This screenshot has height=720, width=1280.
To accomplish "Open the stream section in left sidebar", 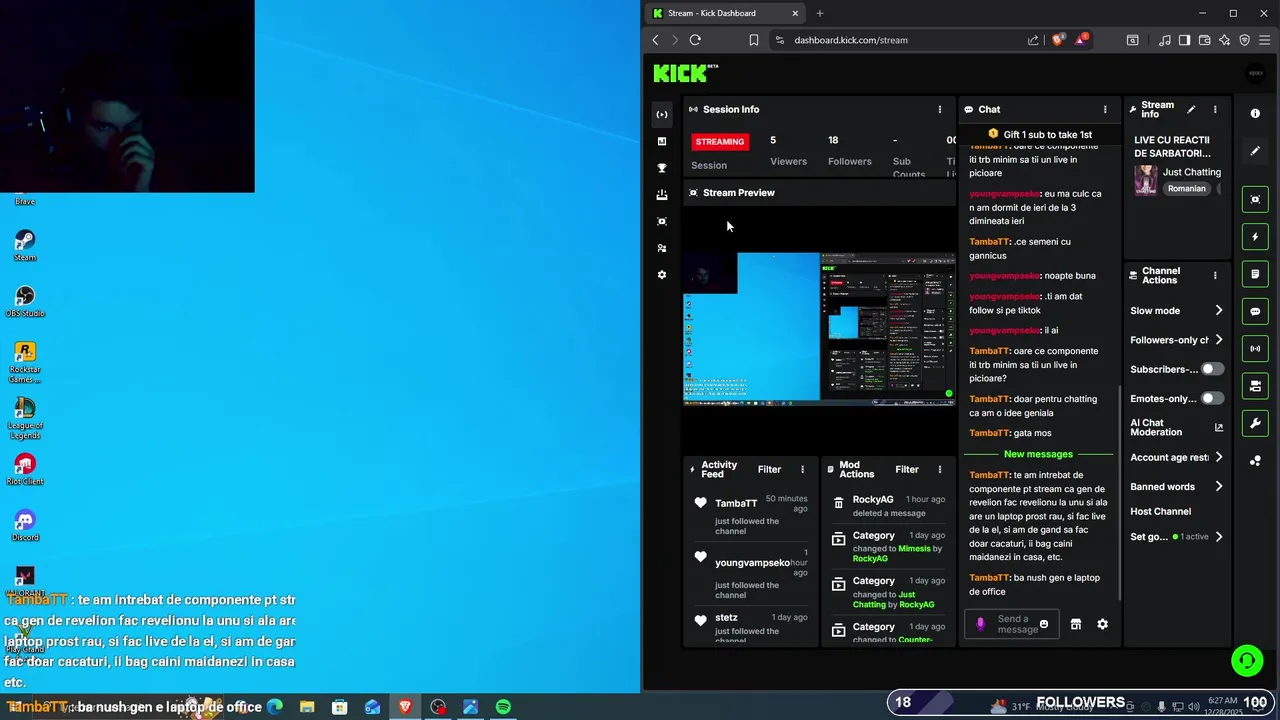I will (x=662, y=114).
